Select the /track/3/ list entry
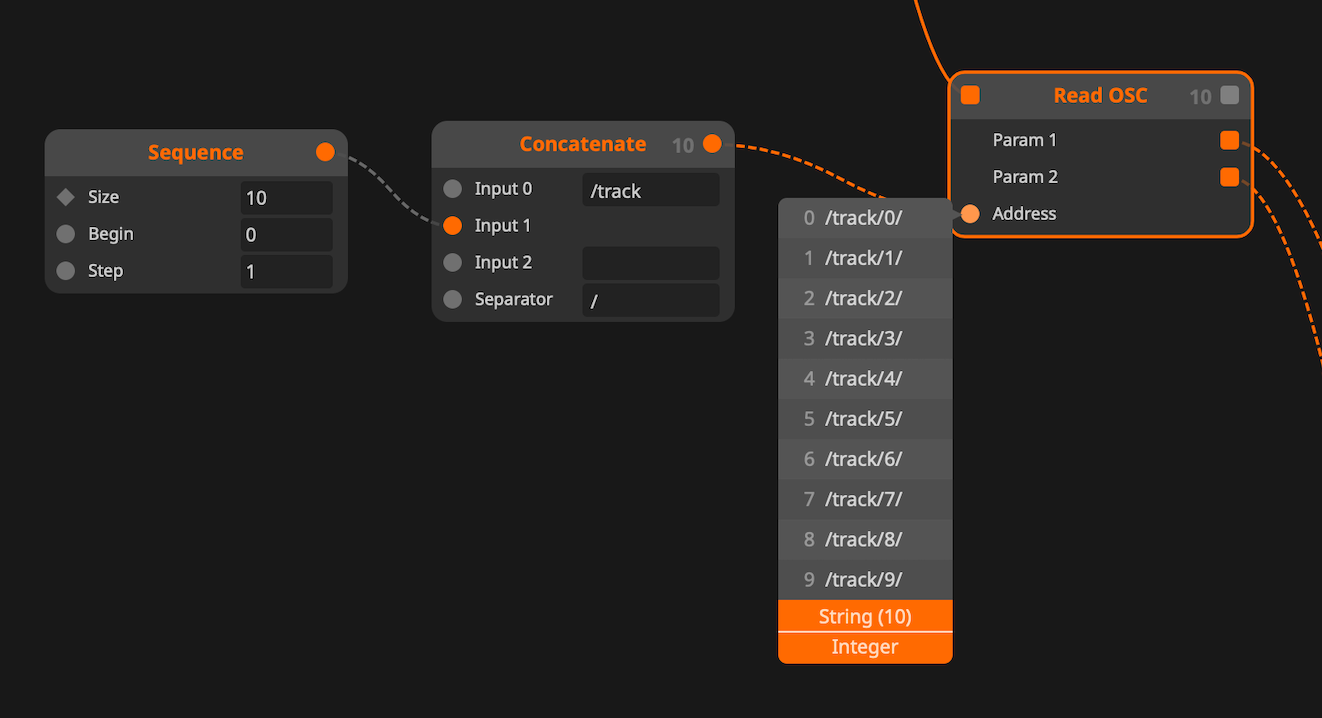Screen dimensions: 1322x718 (x=865, y=339)
